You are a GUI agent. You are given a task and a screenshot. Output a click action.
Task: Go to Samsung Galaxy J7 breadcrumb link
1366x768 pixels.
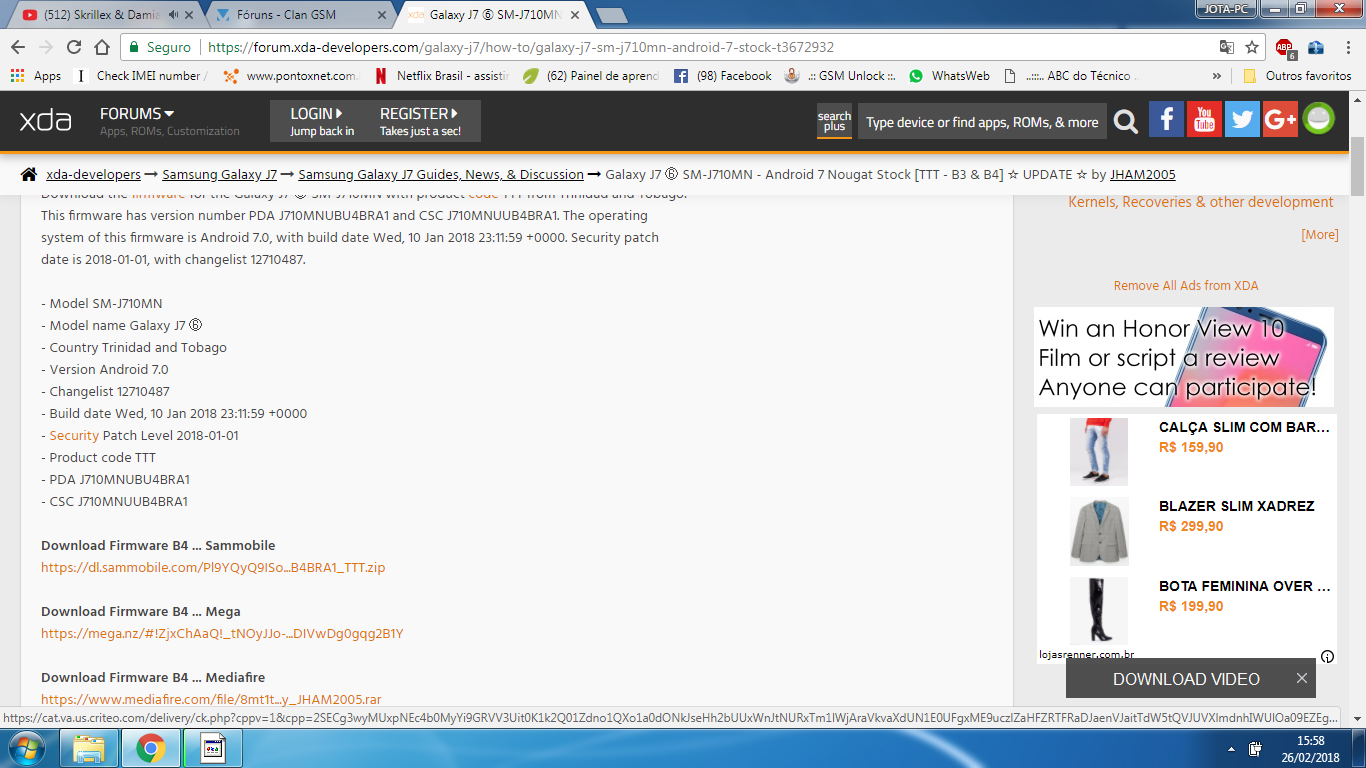220,175
